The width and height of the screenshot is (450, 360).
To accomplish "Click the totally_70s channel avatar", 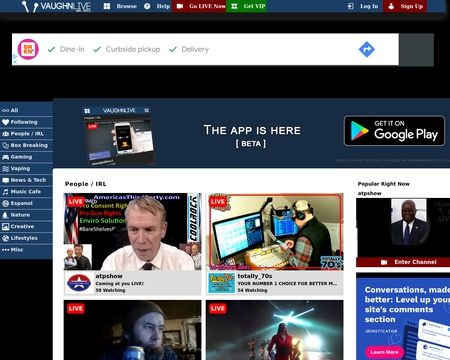I will coord(221,283).
